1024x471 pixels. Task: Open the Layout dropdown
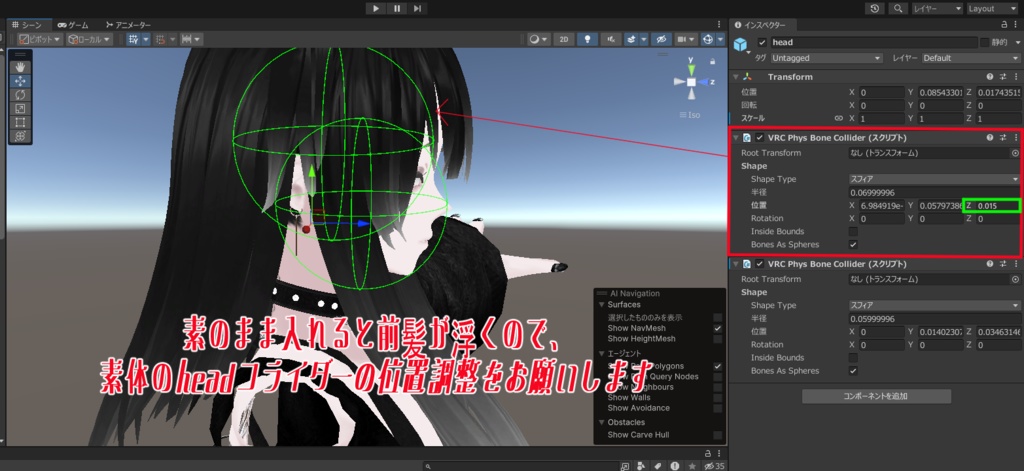pos(991,8)
